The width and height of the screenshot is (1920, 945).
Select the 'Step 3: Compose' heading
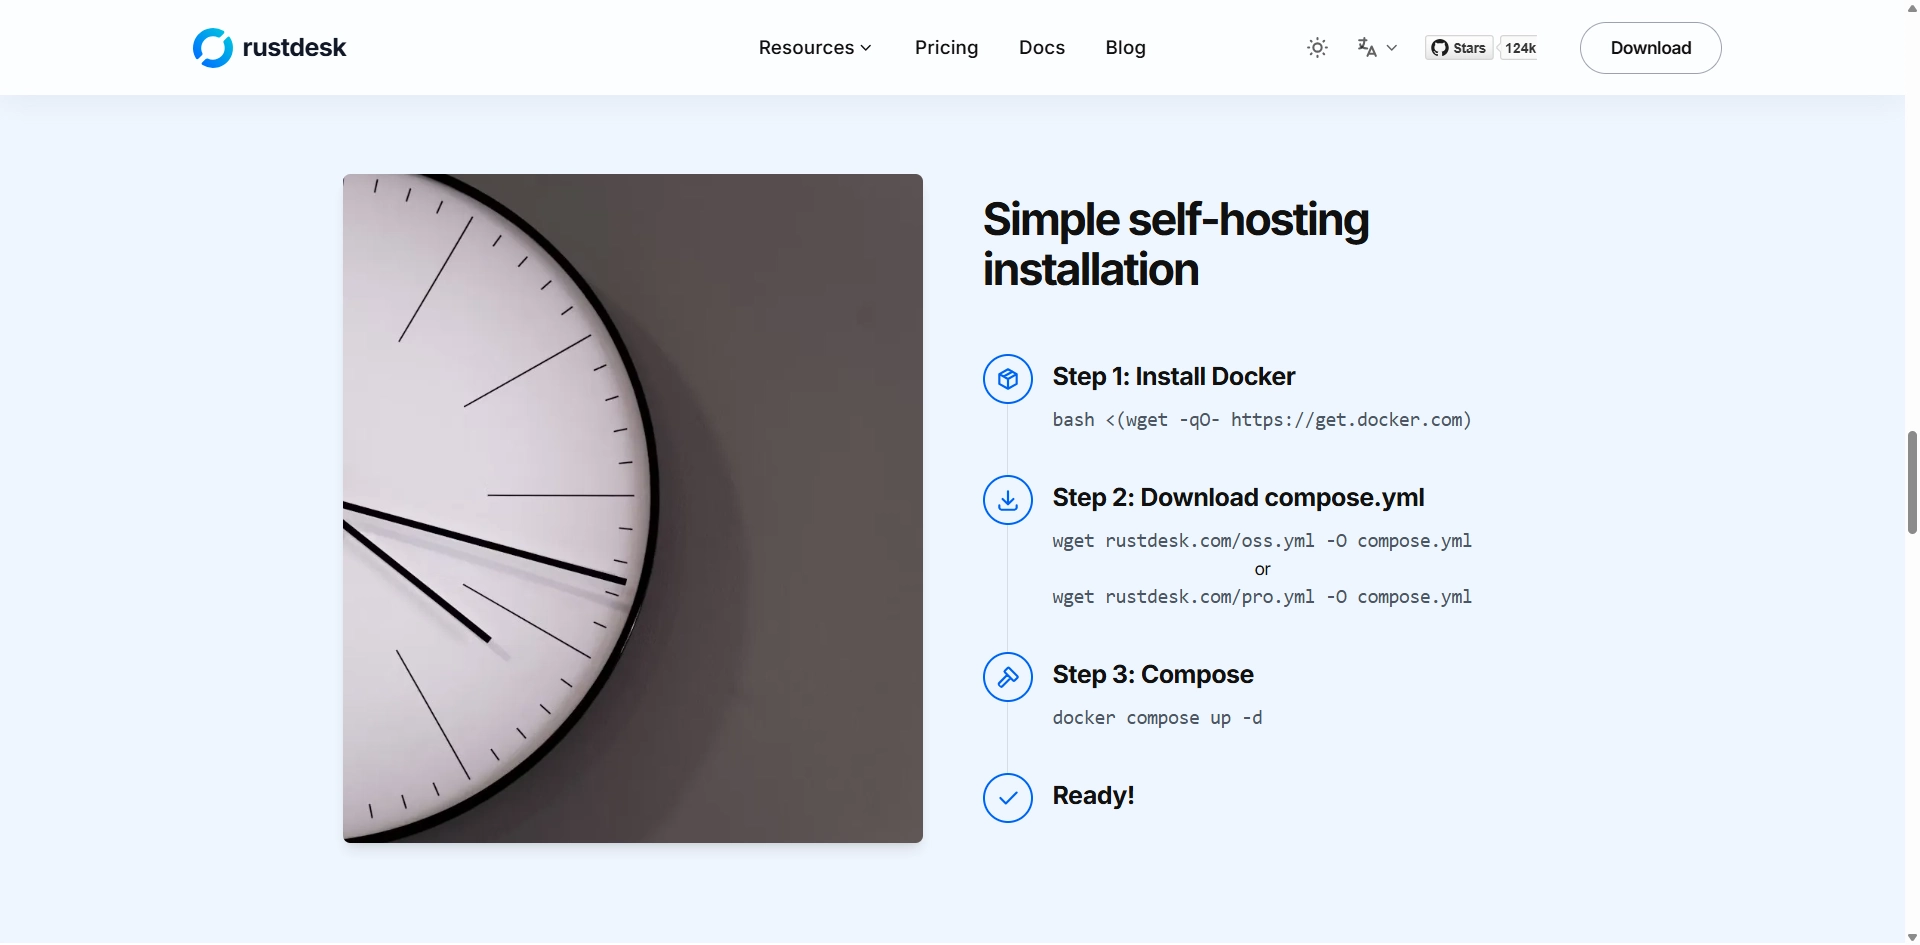click(1152, 675)
